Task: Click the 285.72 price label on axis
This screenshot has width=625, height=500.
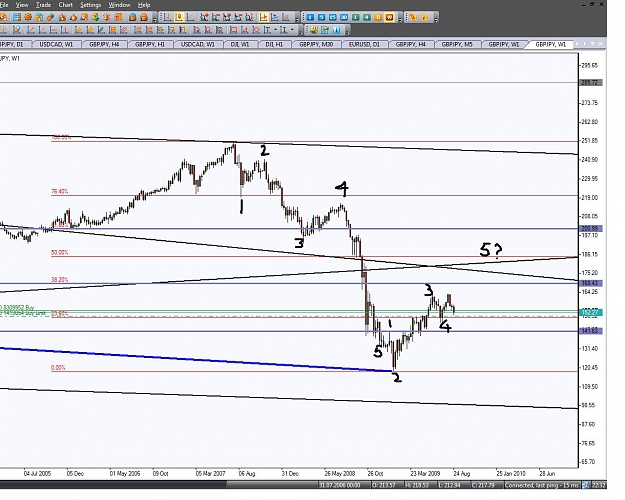Action: click(590, 83)
